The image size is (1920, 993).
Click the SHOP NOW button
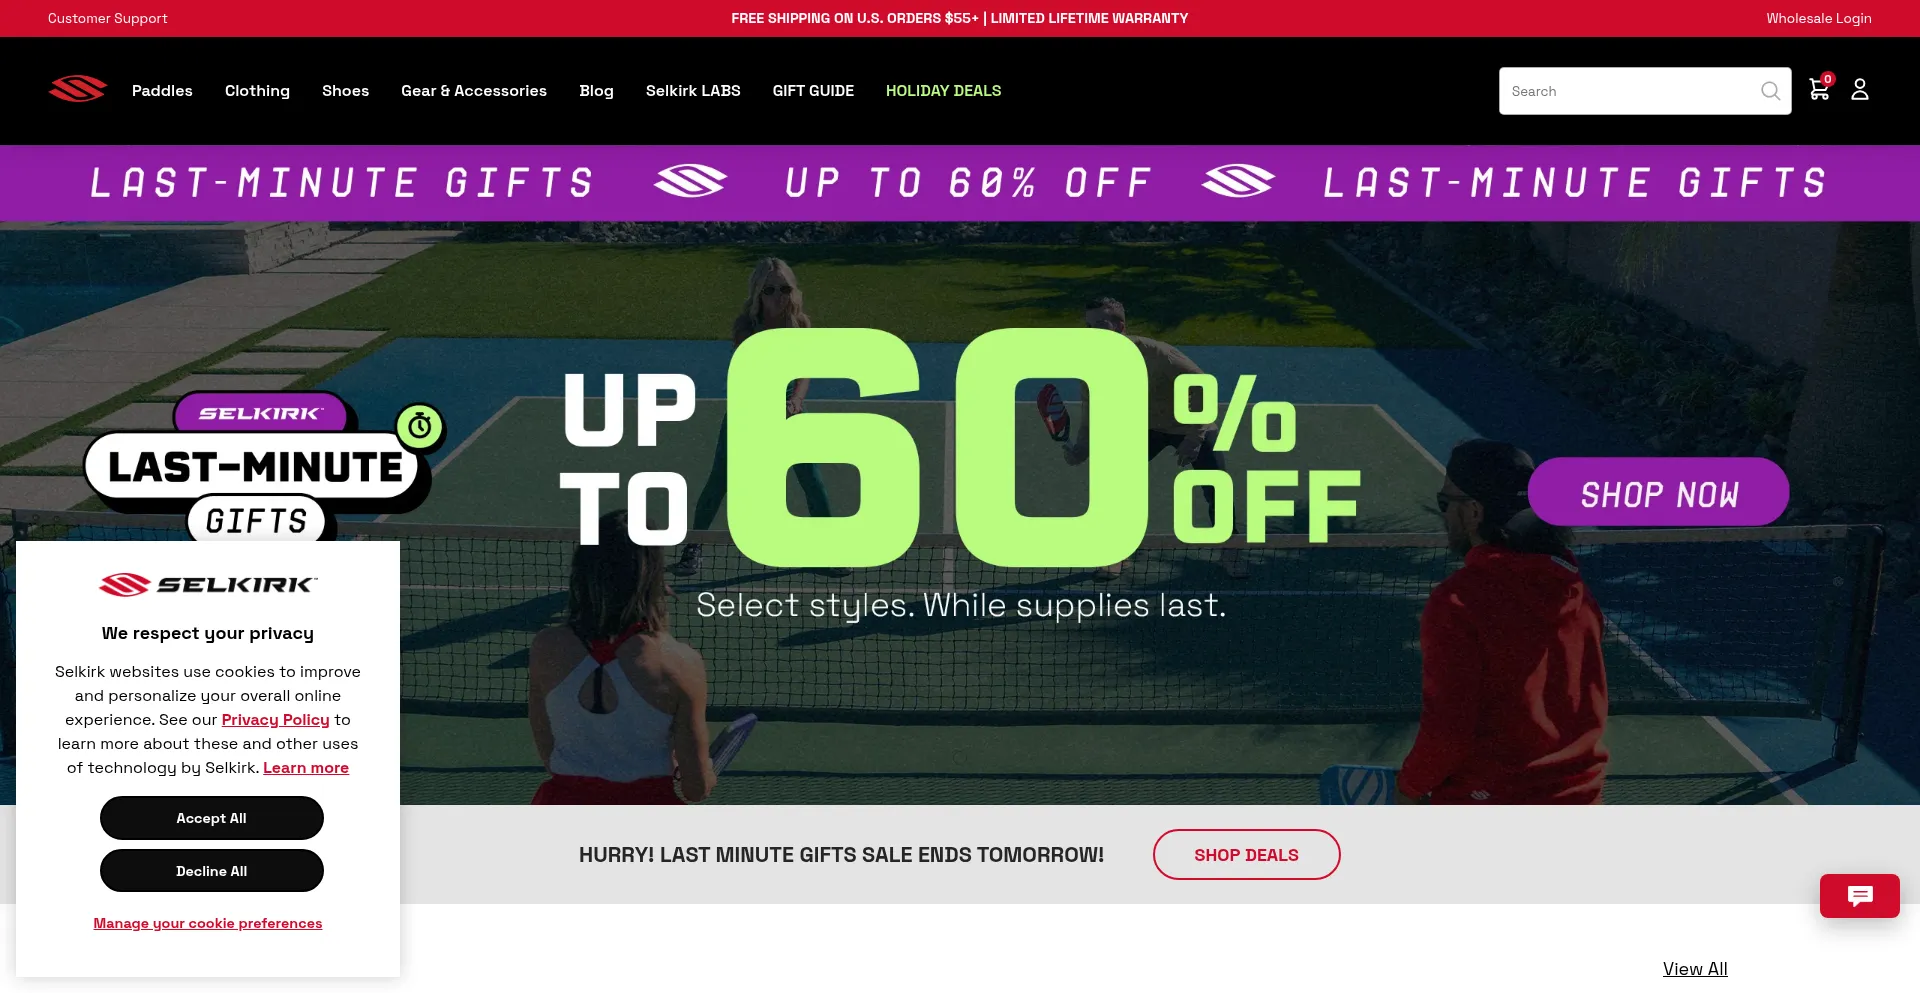coord(1659,492)
